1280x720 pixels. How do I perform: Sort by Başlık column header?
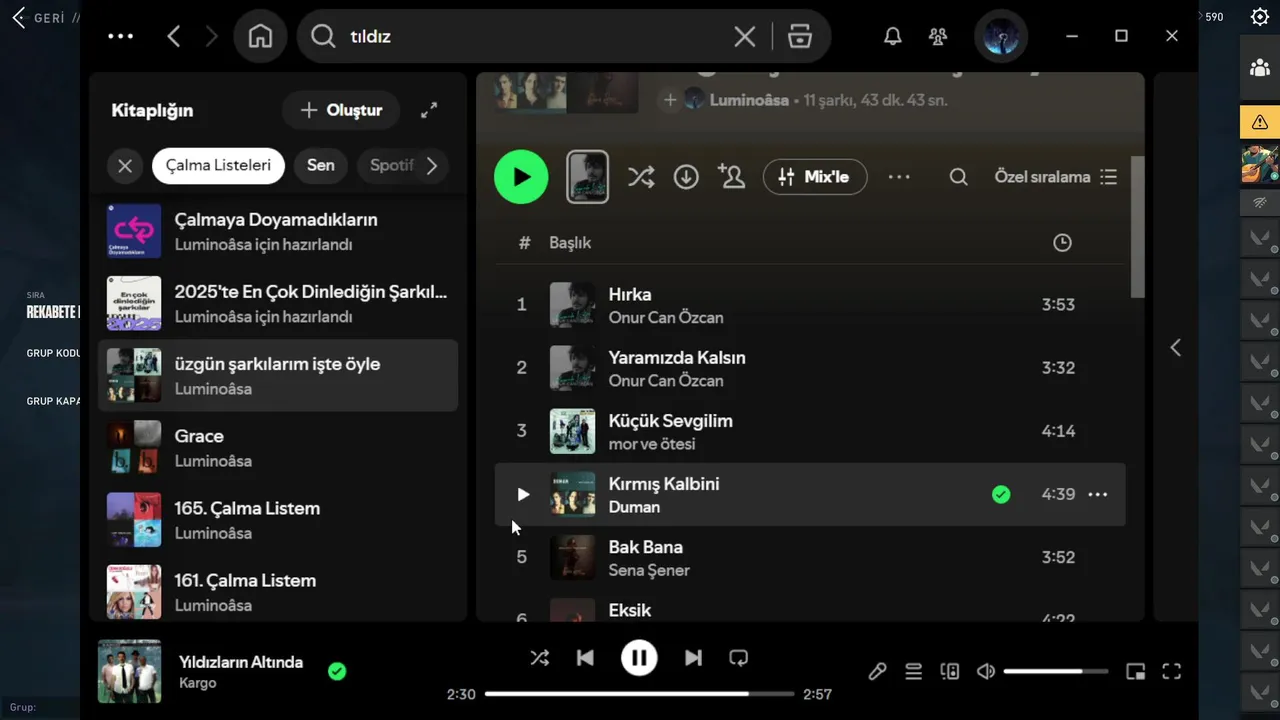coord(570,243)
